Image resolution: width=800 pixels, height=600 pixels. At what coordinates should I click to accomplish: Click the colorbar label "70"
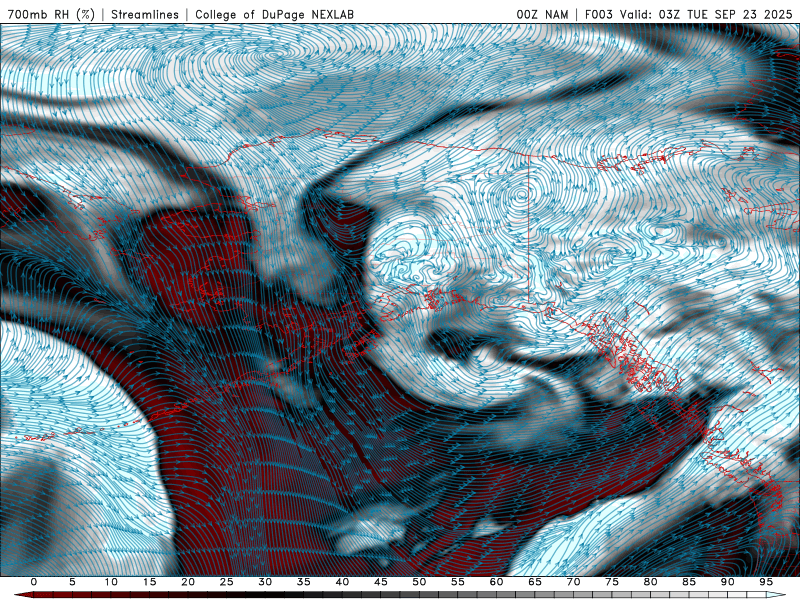pyautogui.click(x=573, y=582)
